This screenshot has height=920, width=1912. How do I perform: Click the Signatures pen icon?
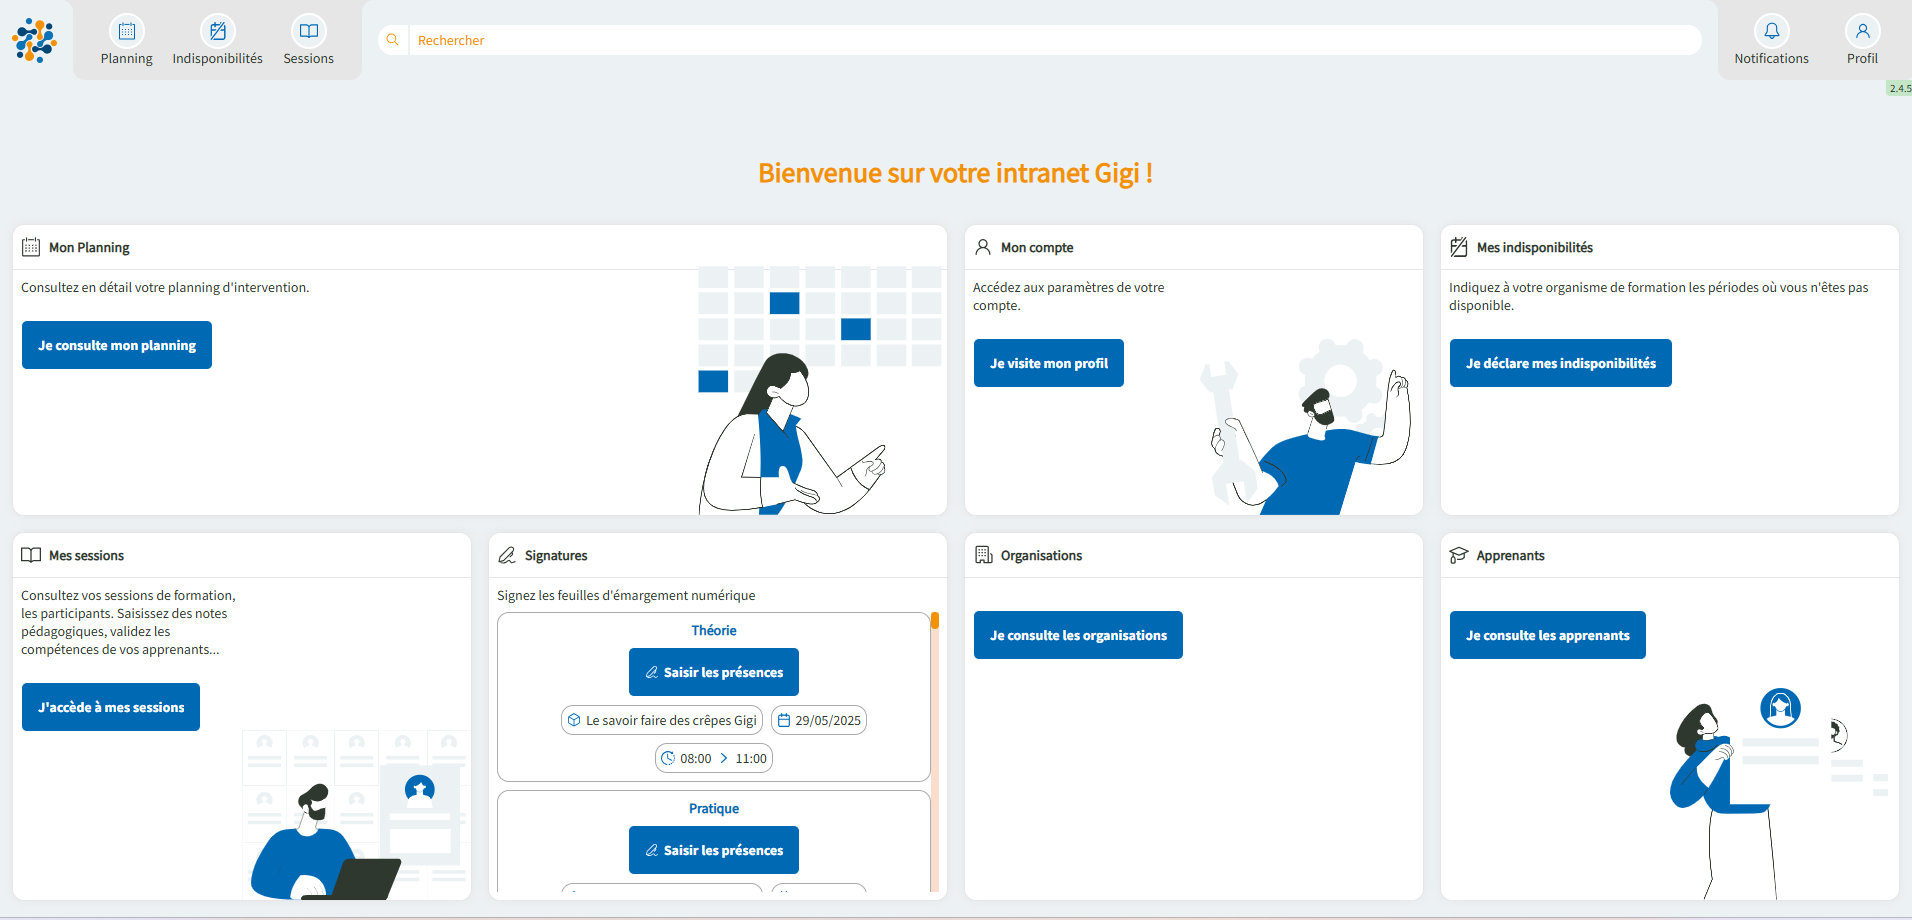pos(507,555)
